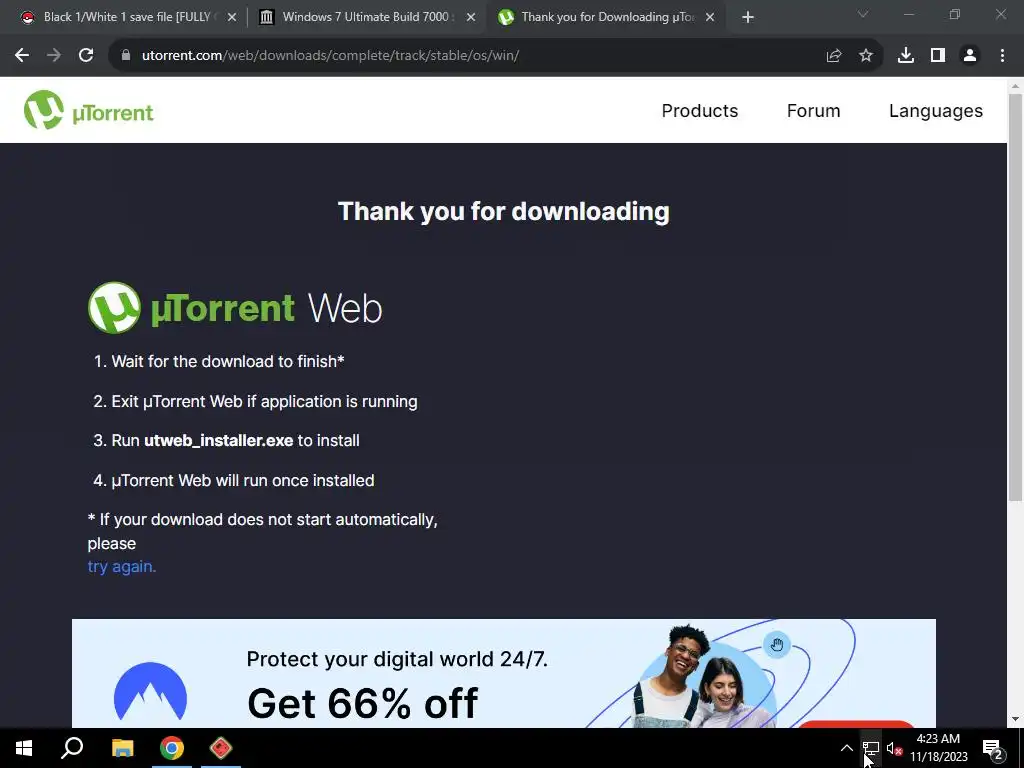Click the browser forward arrow

click(54, 56)
